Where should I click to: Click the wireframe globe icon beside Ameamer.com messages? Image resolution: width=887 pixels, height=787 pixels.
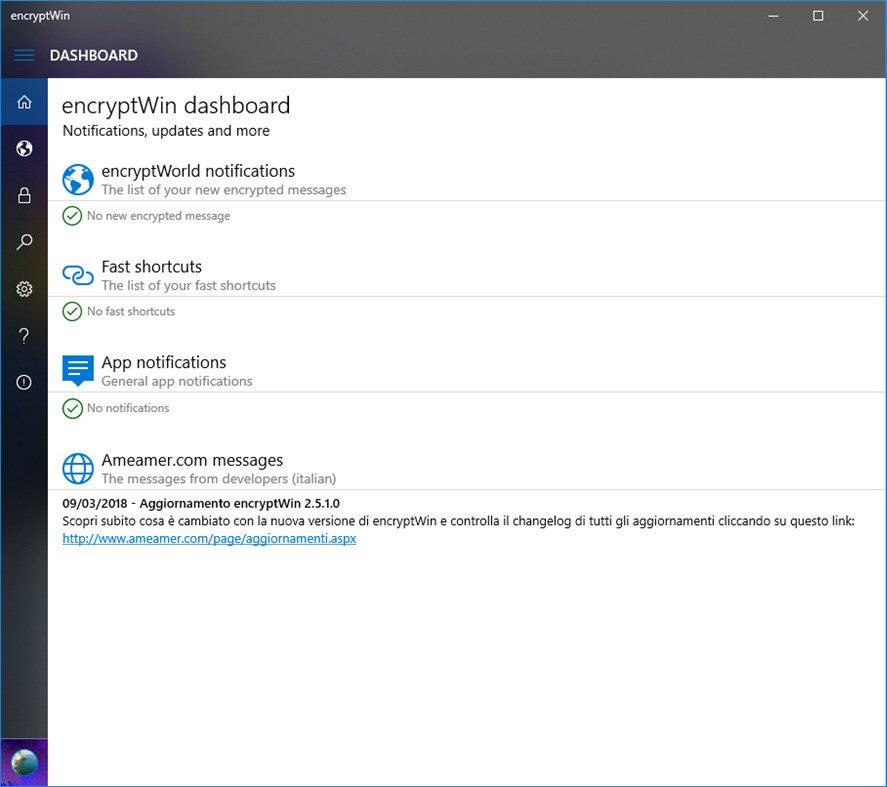77,468
